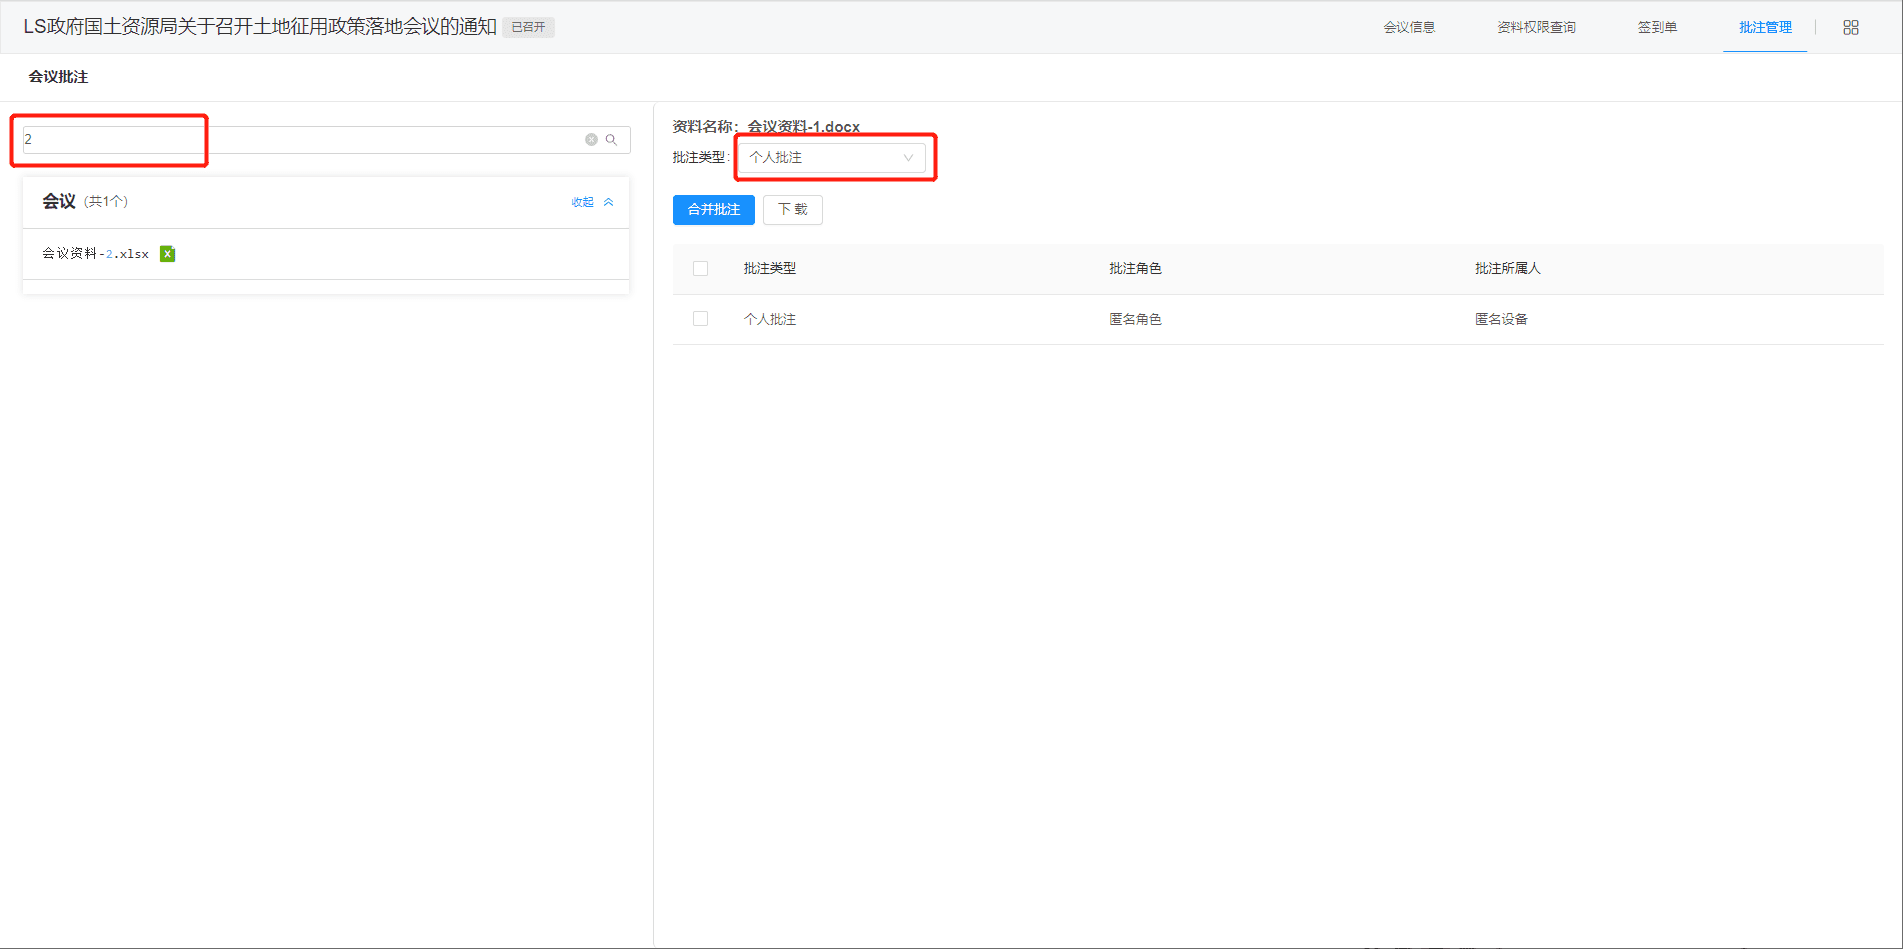Click the 下载 button
Image resolution: width=1903 pixels, height=949 pixels.
(793, 210)
